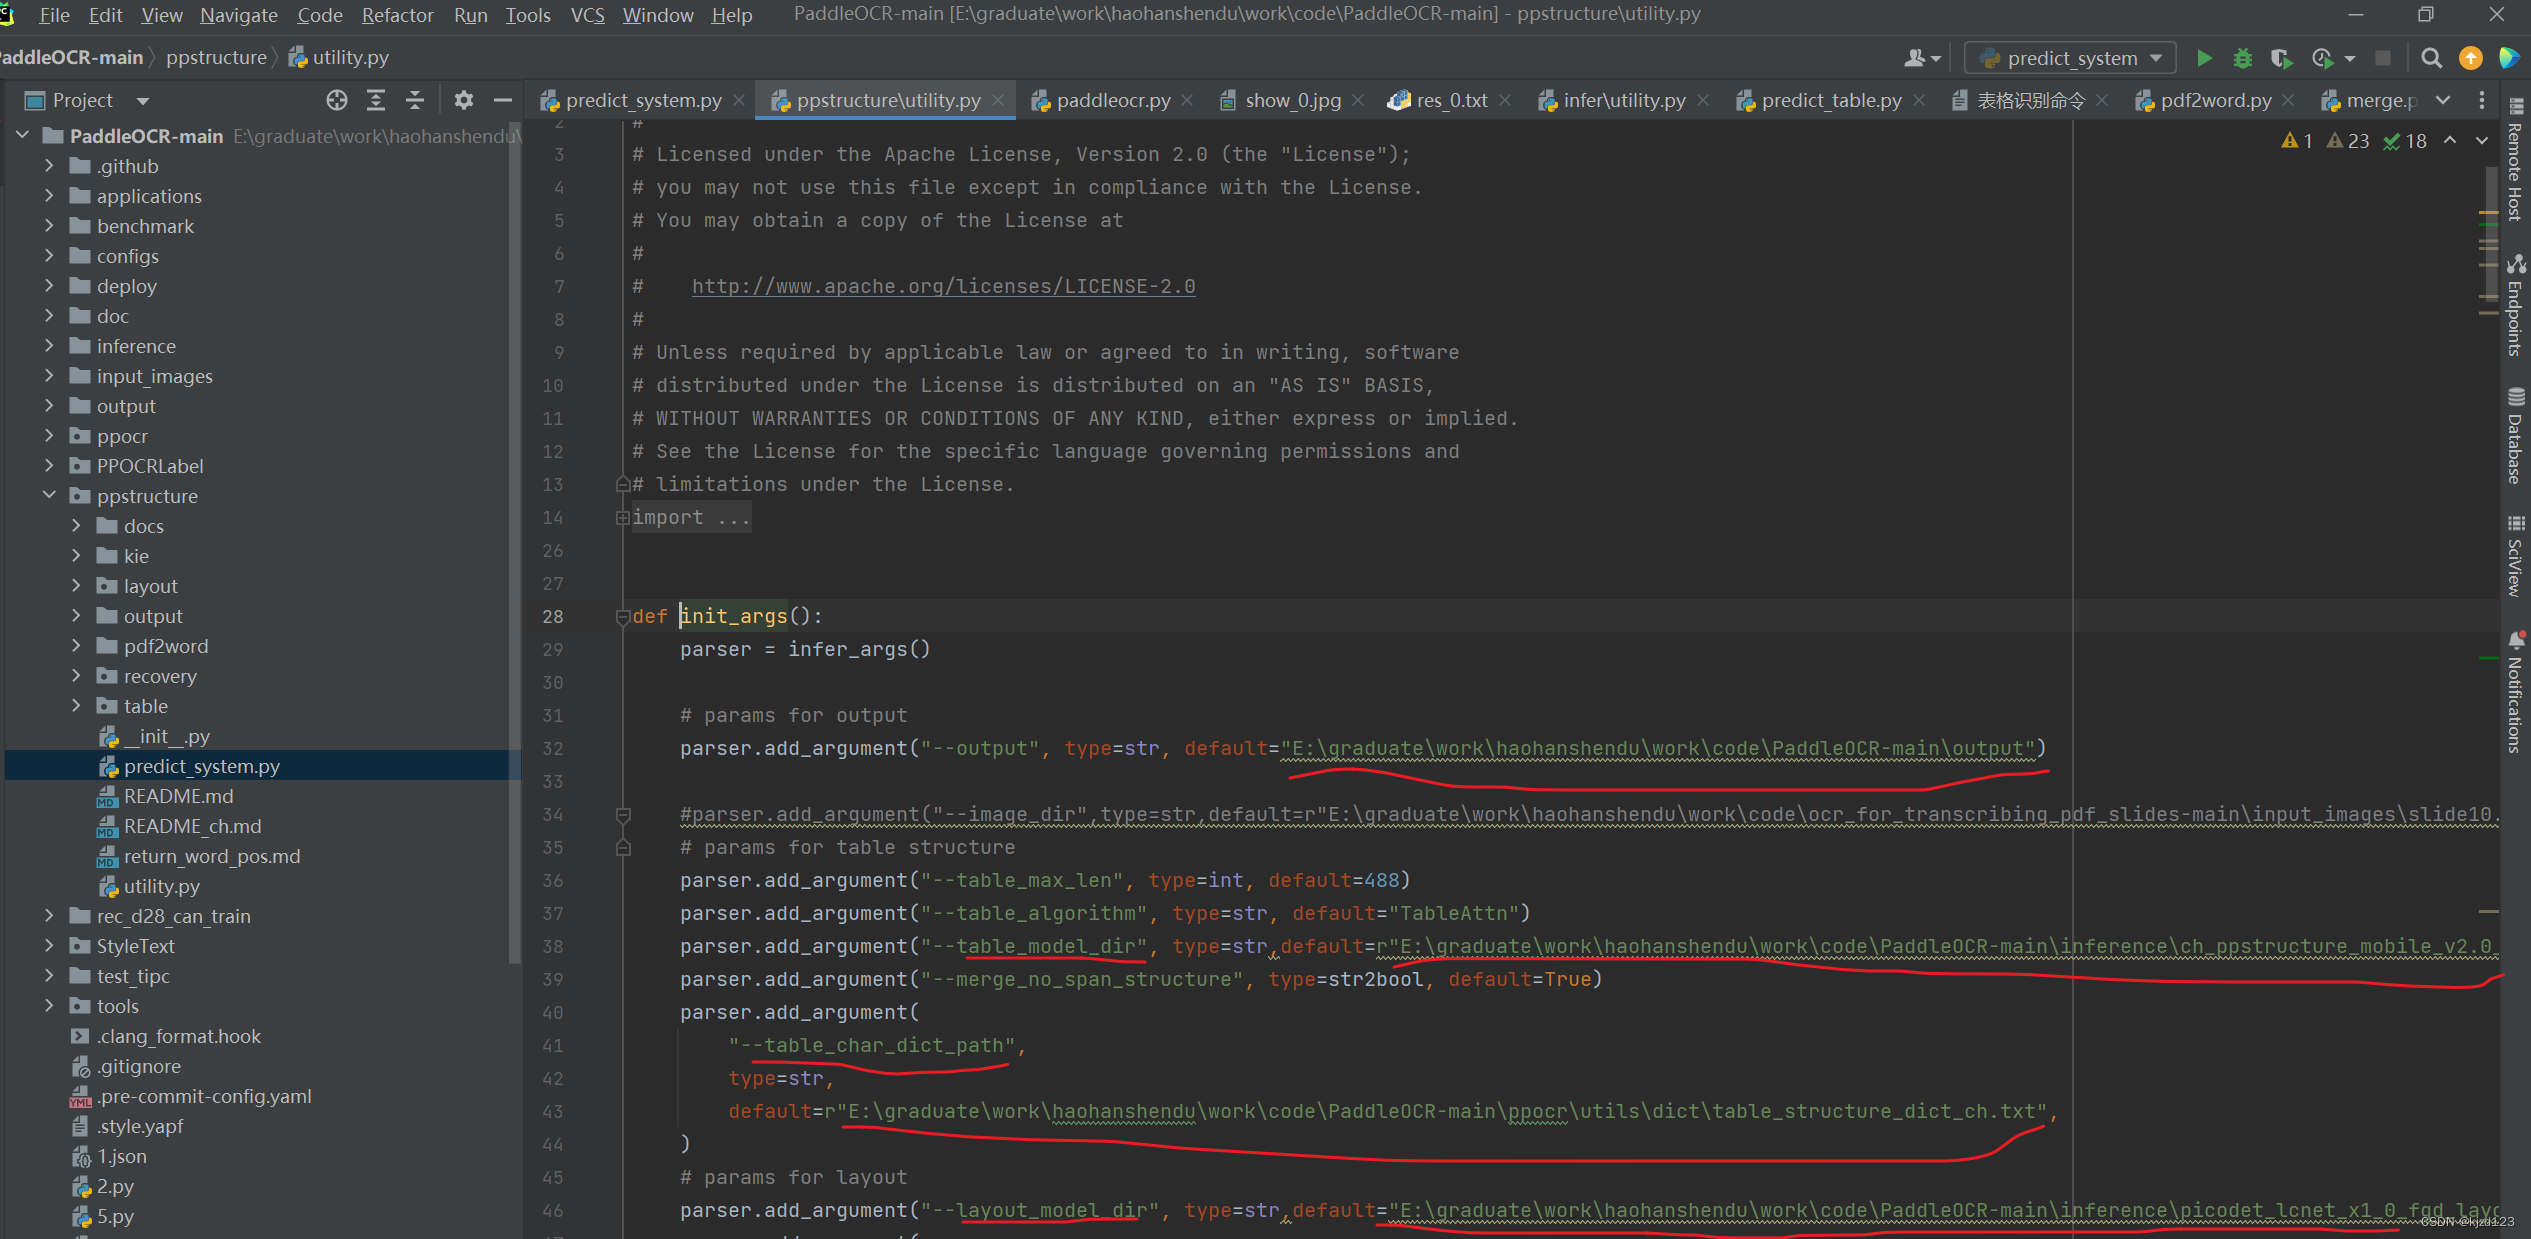Click the Debug bug icon
The height and width of the screenshot is (1239, 2531).
point(2242,59)
